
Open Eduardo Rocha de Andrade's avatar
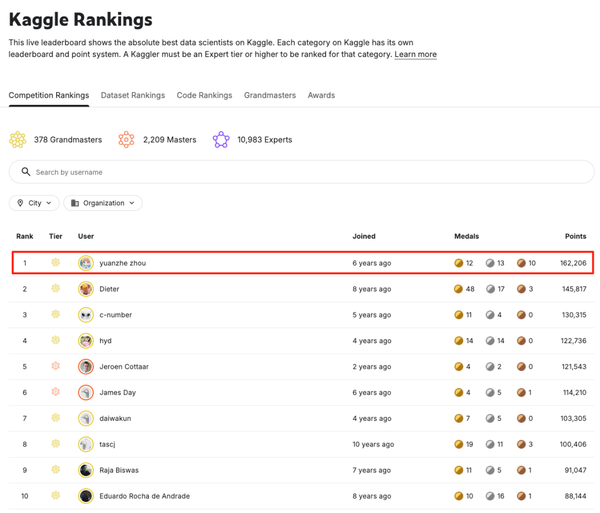pos(86,496)
